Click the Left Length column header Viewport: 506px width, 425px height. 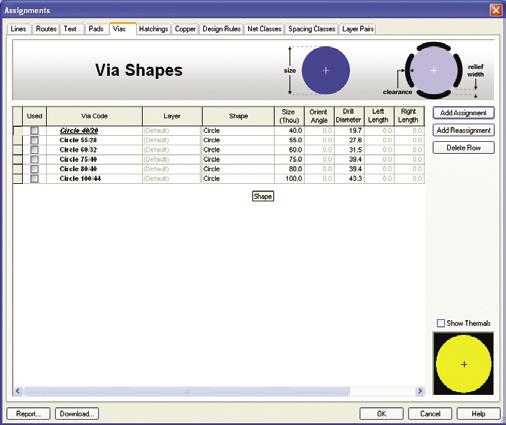pos(379,116)
